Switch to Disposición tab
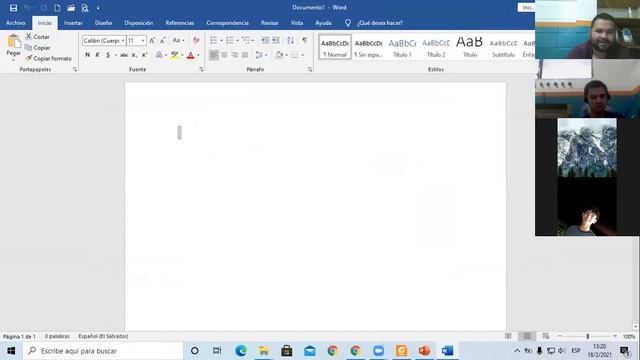640x360 pixels. (139, 23)
